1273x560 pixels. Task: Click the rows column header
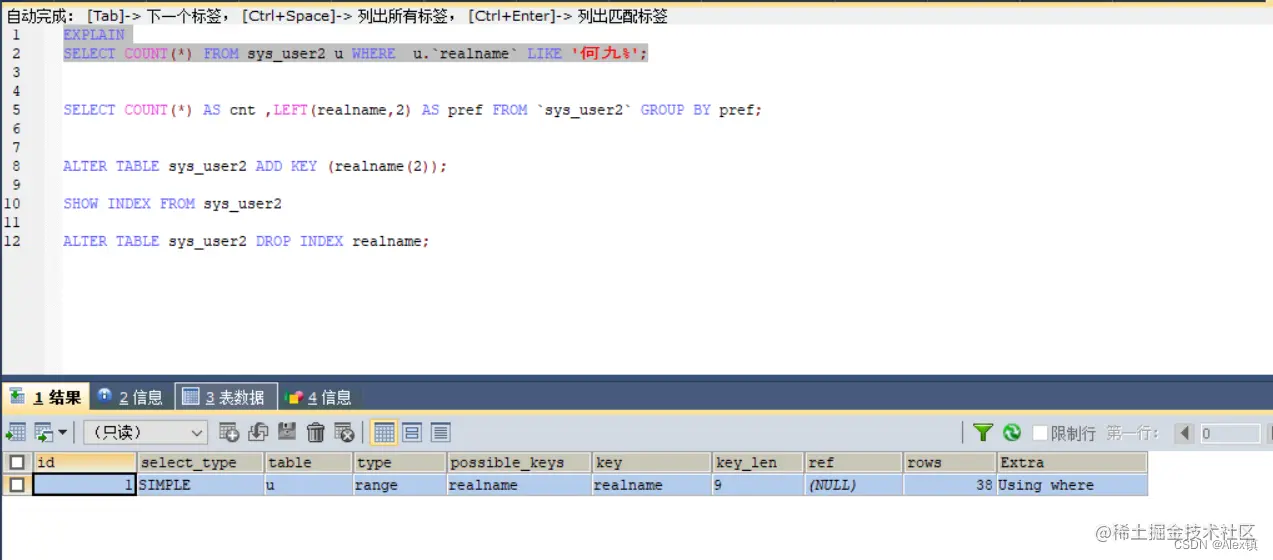pyautogui.click(x=949, y=462)
